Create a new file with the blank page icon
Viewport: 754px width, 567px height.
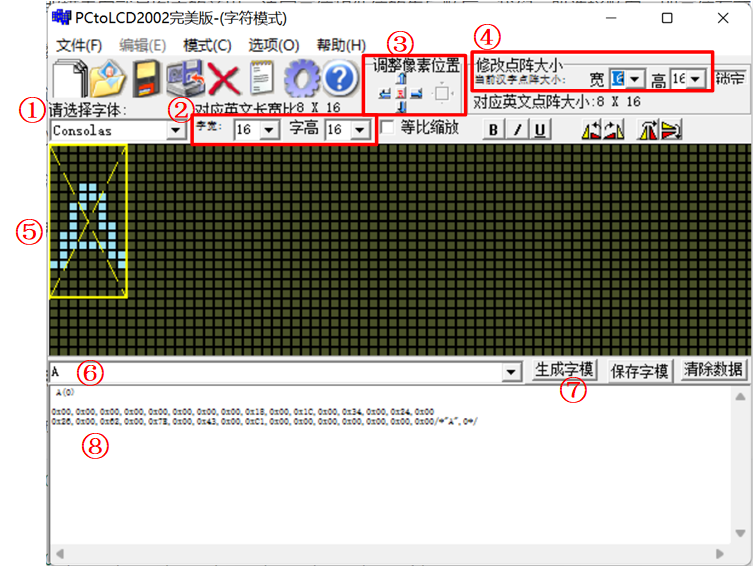[70, 78]
